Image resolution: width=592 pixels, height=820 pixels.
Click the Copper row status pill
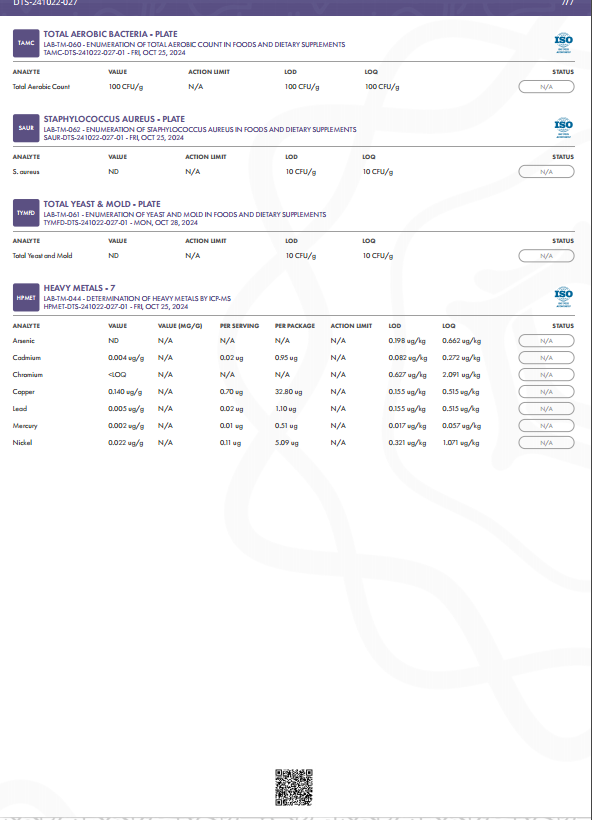point(546,392)
